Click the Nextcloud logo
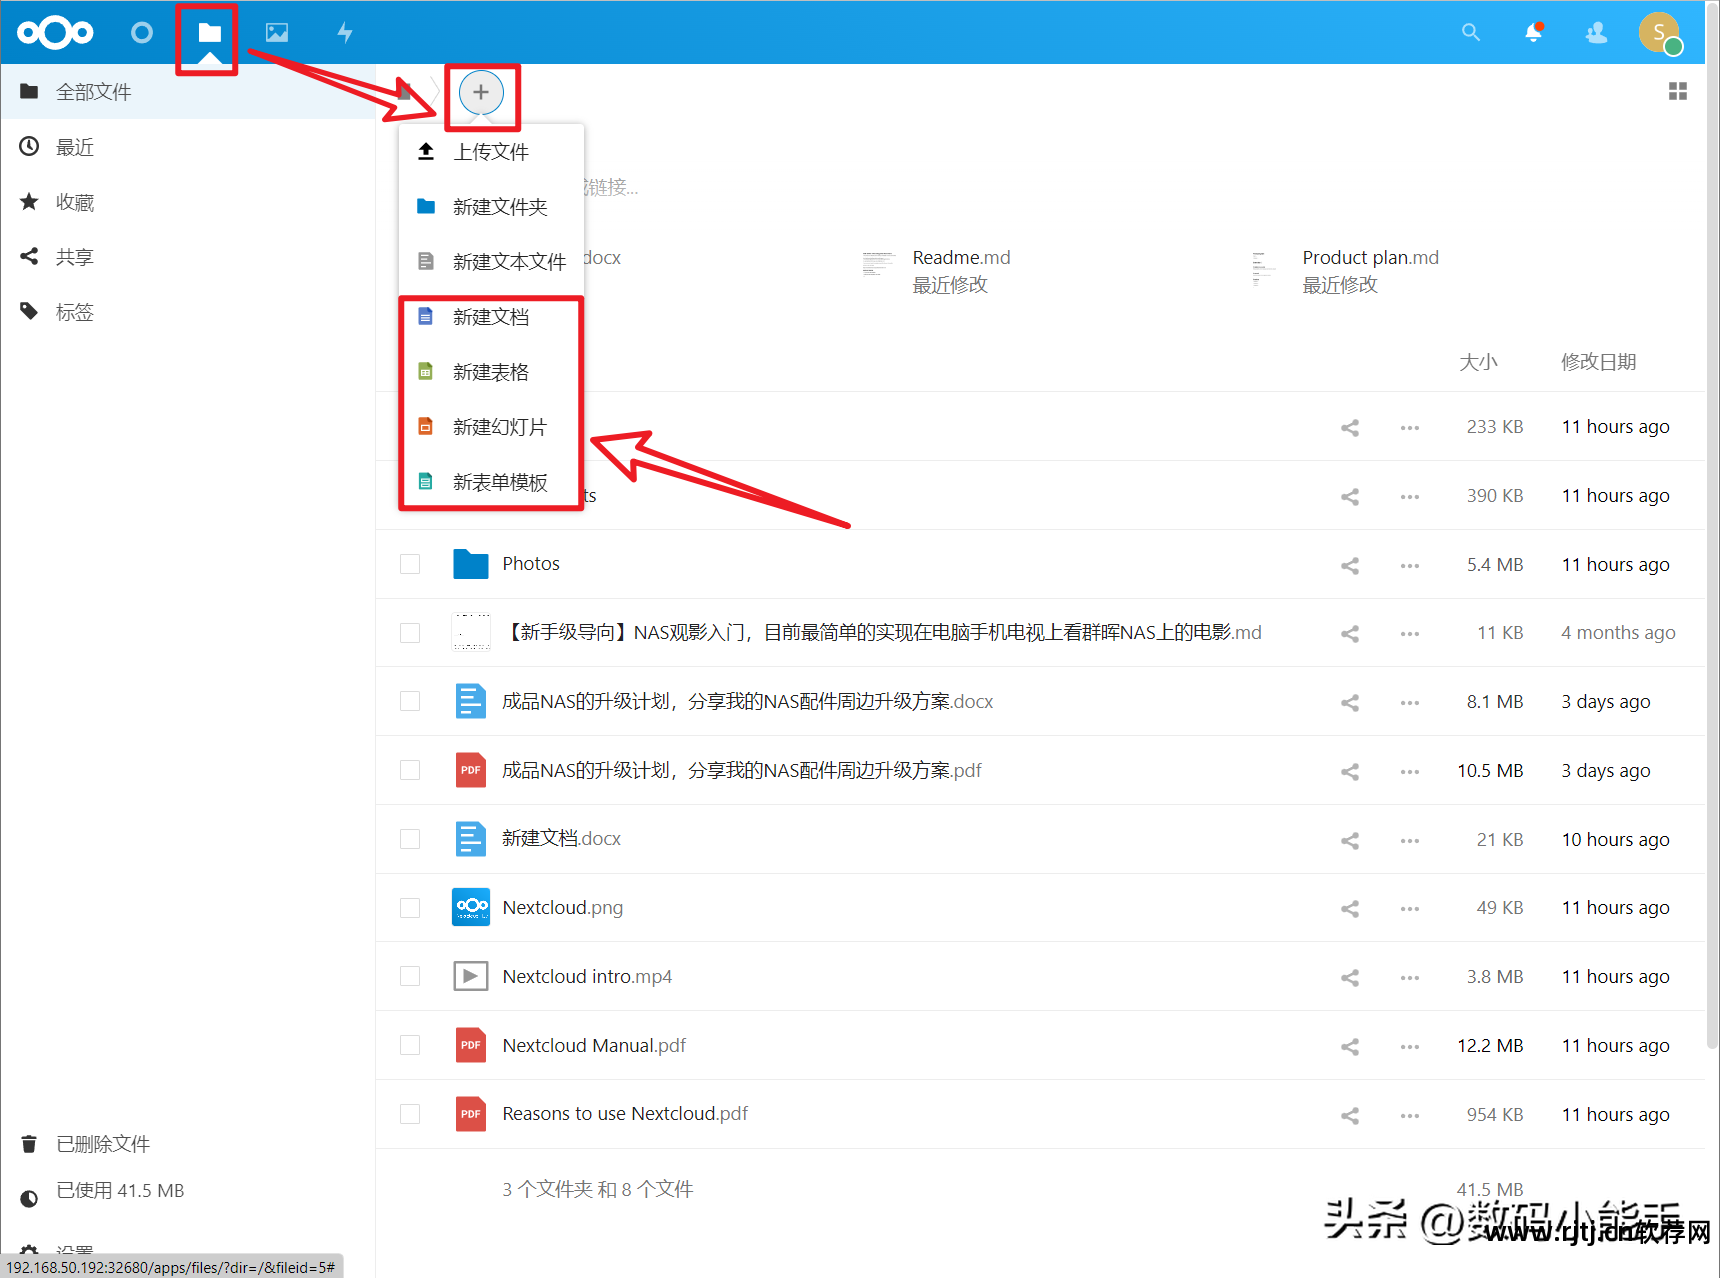 click(56, 33)
